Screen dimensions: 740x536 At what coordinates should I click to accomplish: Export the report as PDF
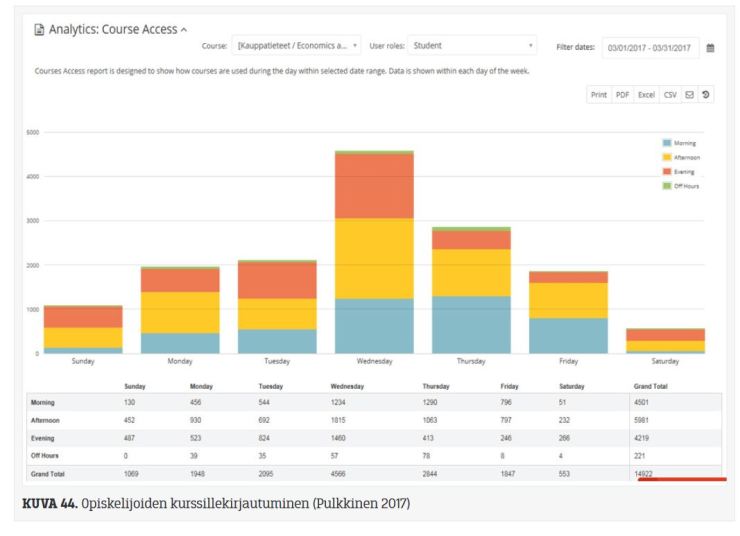[x=623, y=95]
